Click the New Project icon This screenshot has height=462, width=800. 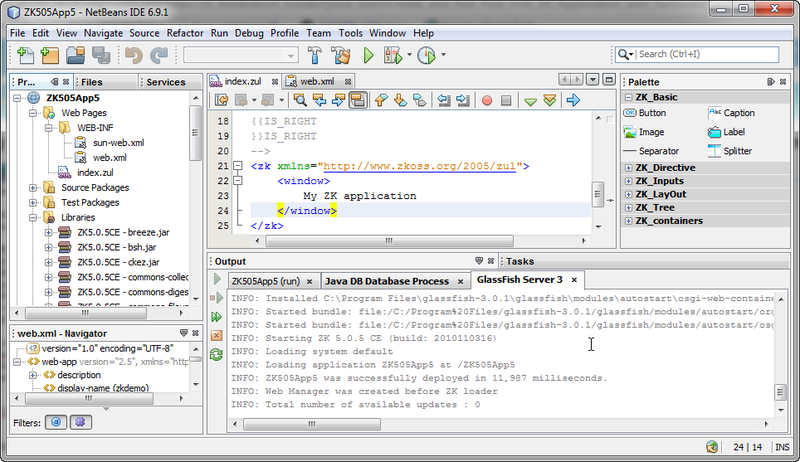point(49,55)
